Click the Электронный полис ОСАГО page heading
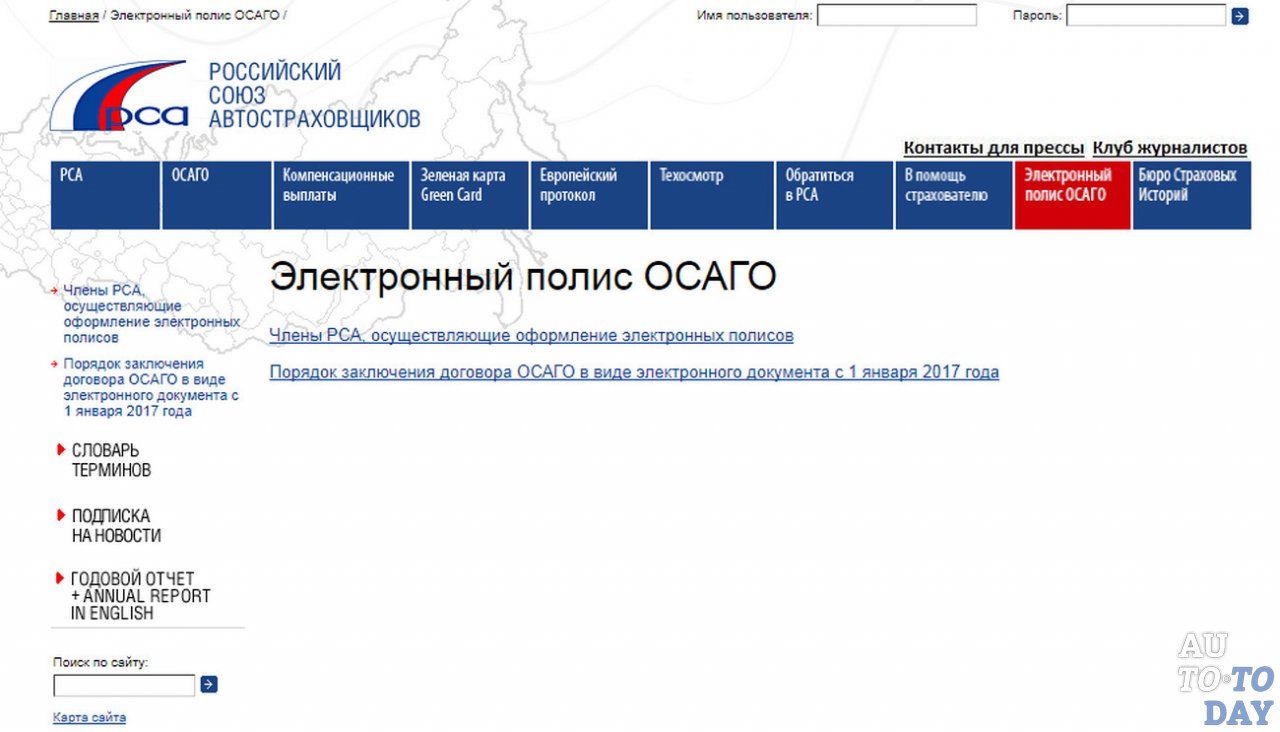The image size is (1280, 732). 522,277
